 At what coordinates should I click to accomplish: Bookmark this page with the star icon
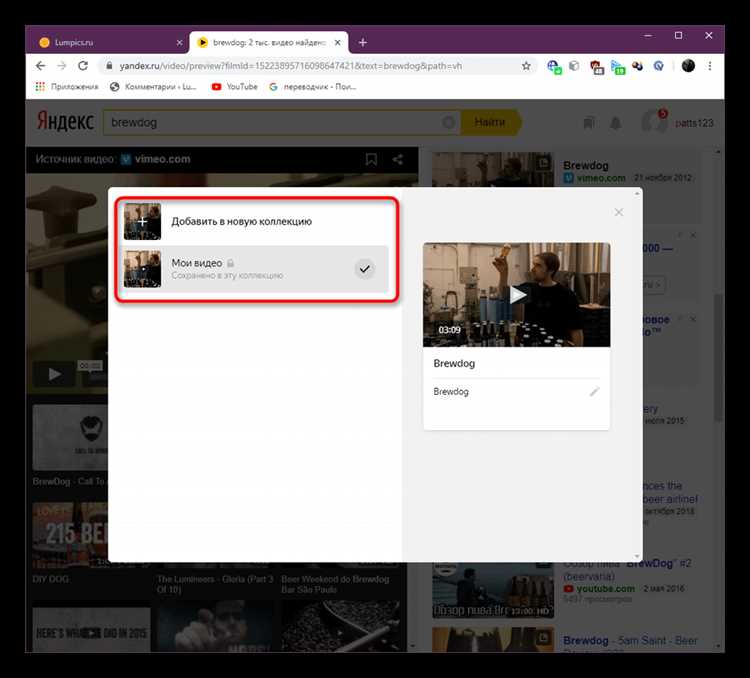pyautogui.click(x=526, y=66)
